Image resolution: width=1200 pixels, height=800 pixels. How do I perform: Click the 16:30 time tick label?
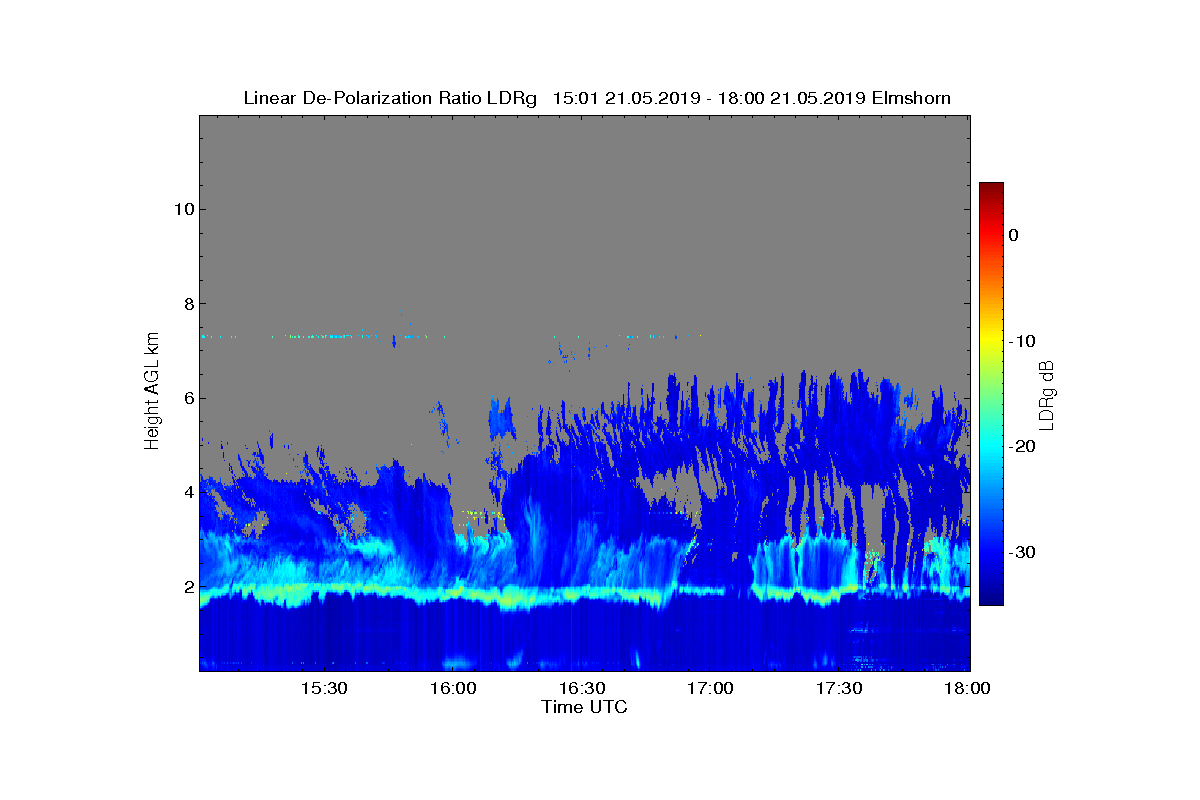[x=582, y=689]
